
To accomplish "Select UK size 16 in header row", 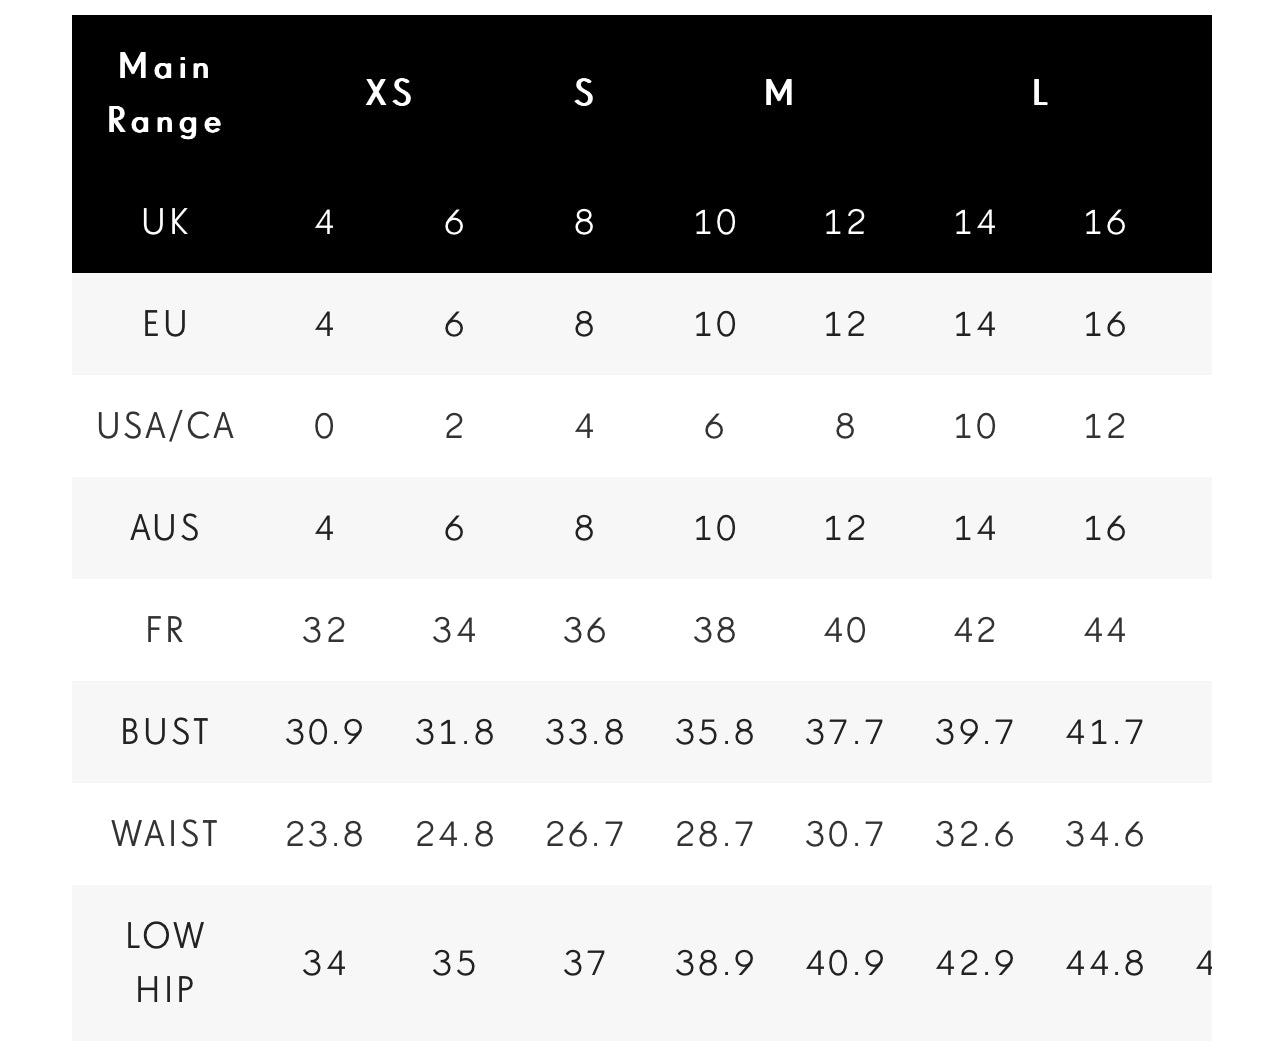I will coord(1104,222).
